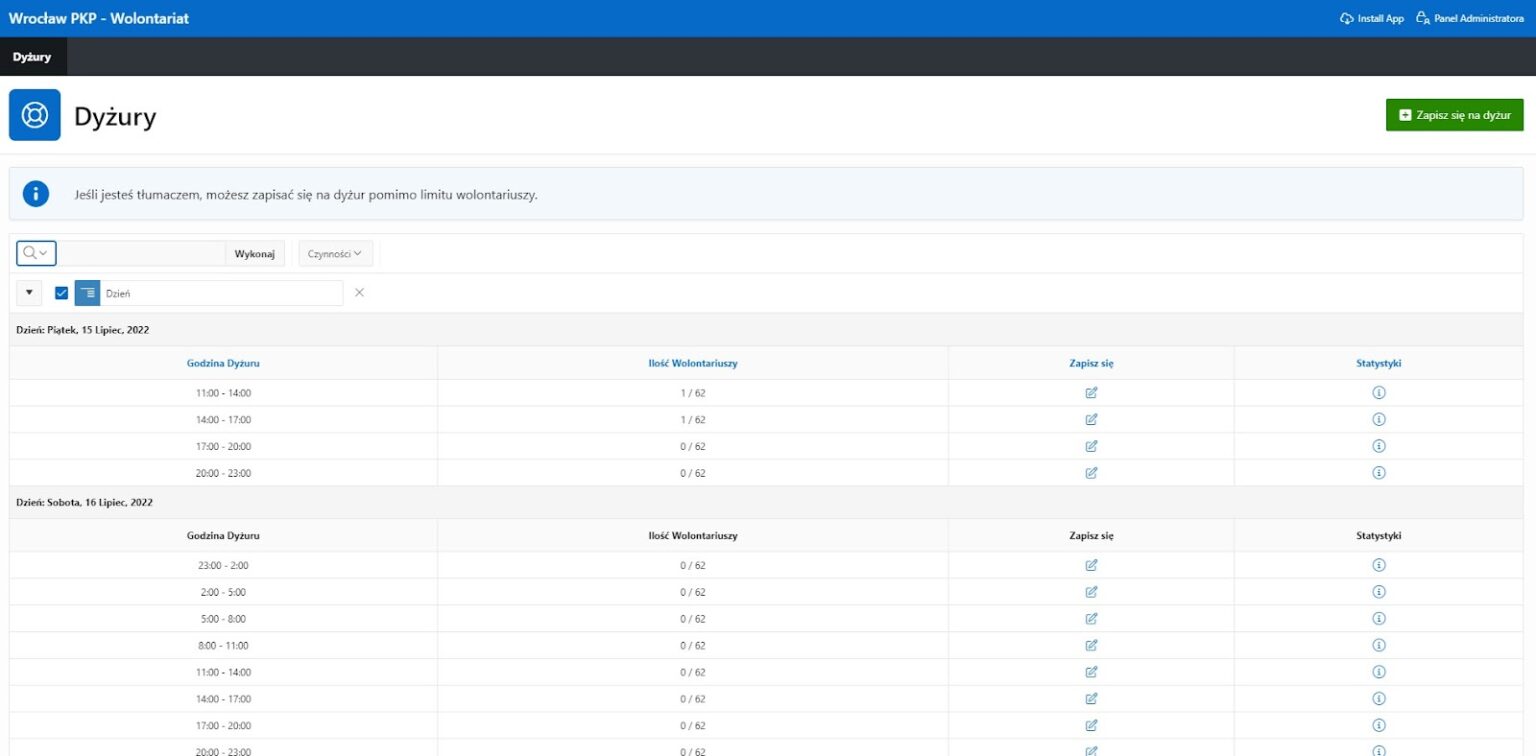1536x756 pixels.
Task: Open info icon for Saturday 8:00 - 11:00 shift
Action: [x=1378, y=644]
